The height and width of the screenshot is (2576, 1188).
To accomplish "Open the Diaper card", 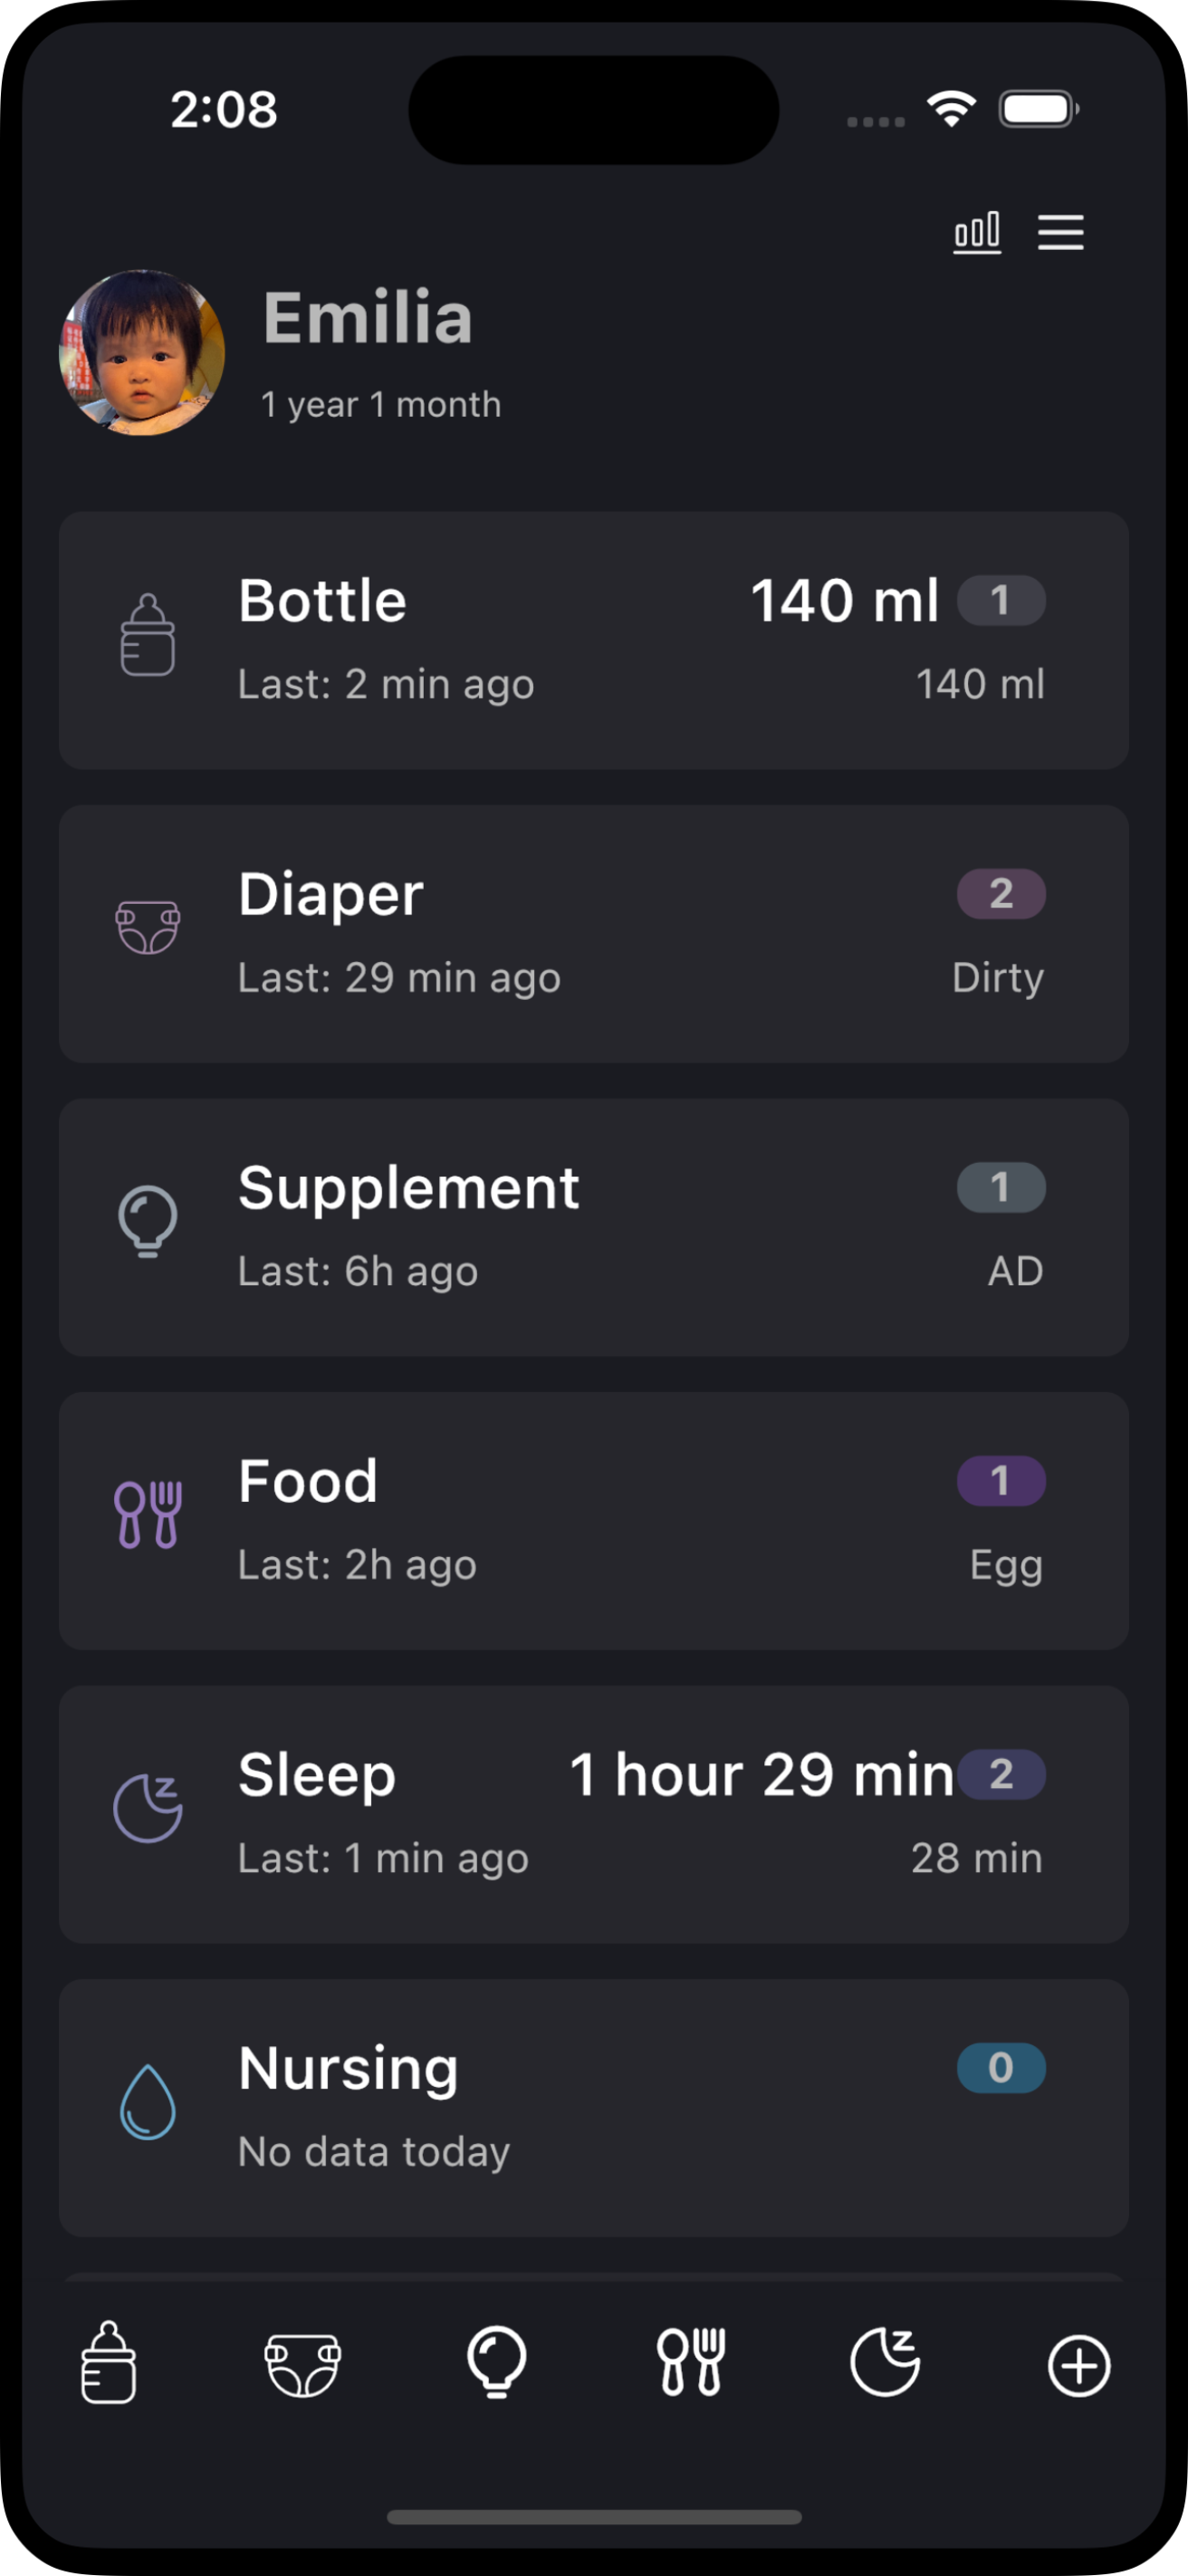I will pyautogui.click(x=594, y=933).
